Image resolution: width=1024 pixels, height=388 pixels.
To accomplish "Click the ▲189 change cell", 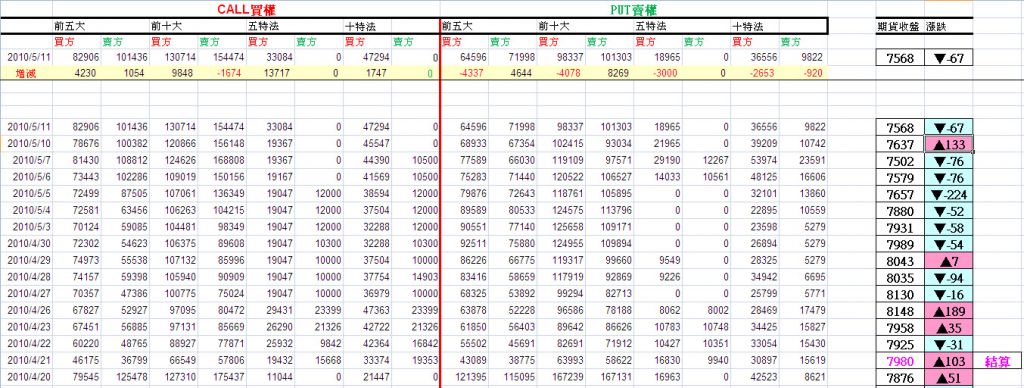I will (x=948, y=312).
